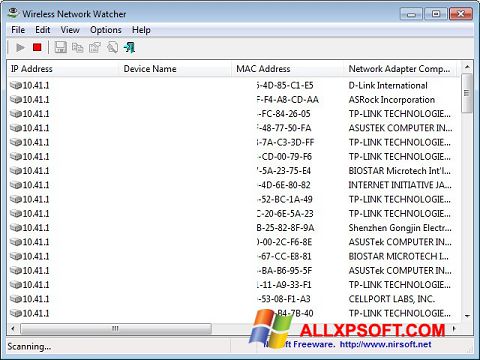Select the device icon in the BIOSTAR MICROTECH I... row

point(16,256)
